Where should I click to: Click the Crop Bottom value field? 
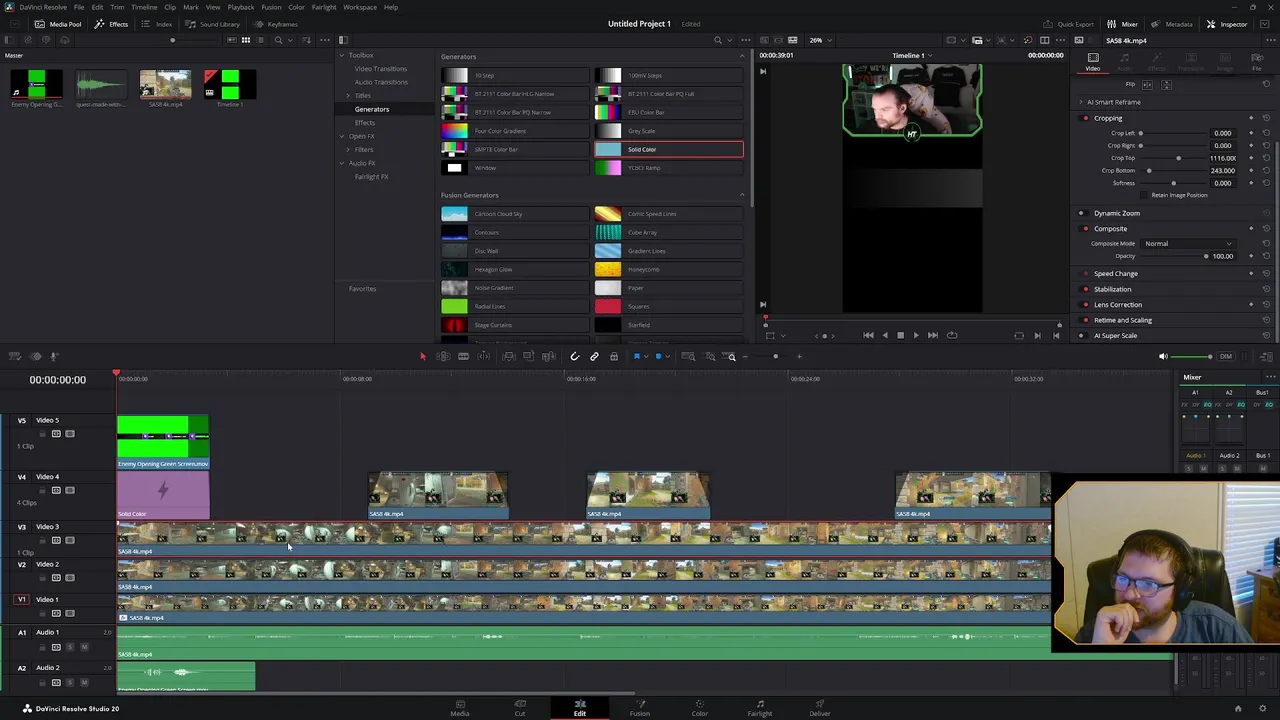tap(1222, 170)
